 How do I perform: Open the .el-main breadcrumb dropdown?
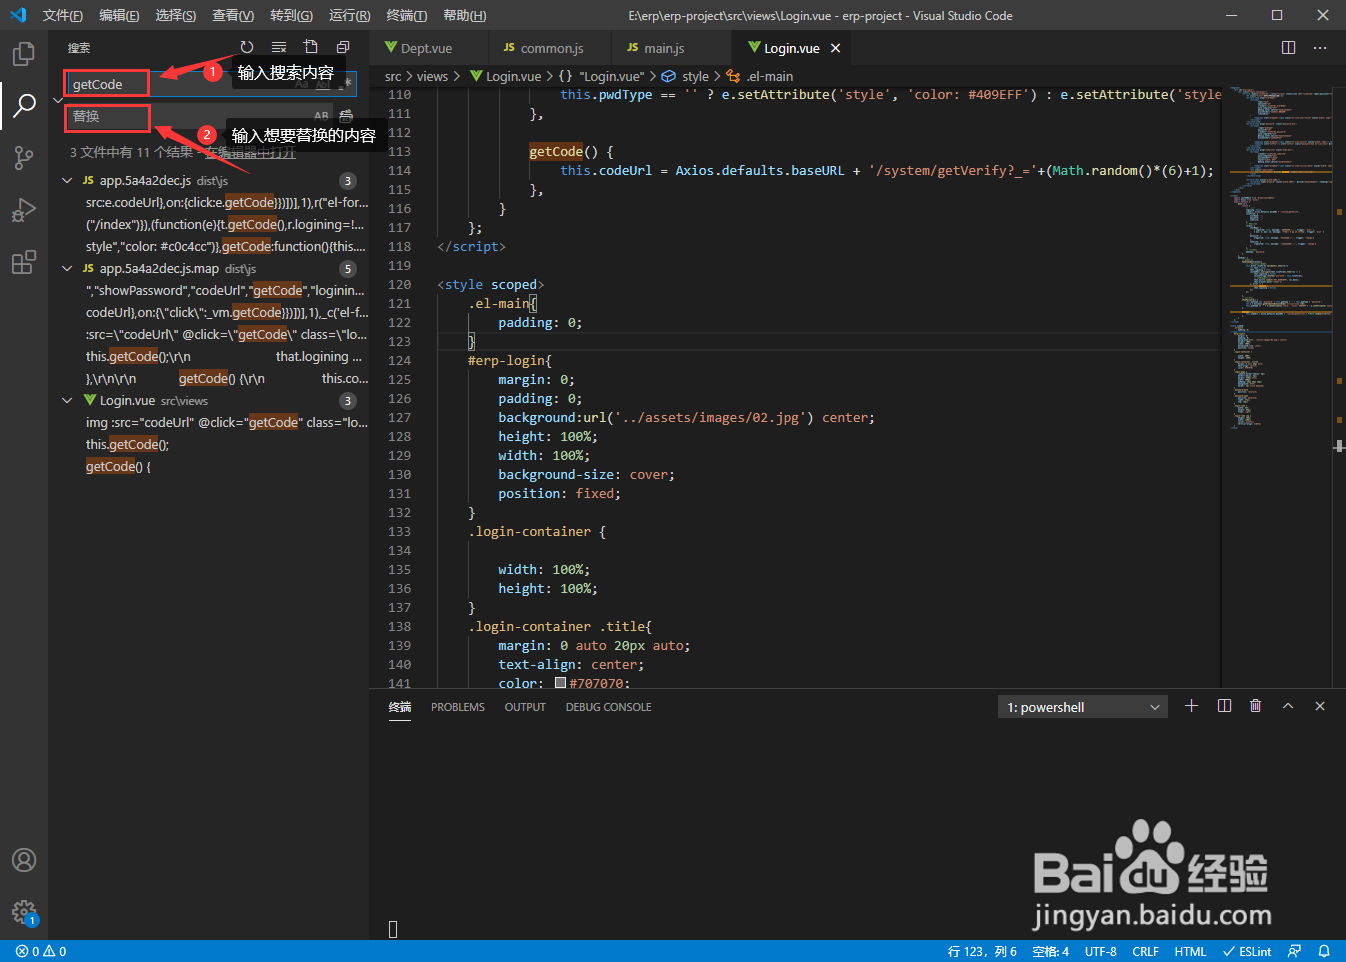(x=769, y=76)
